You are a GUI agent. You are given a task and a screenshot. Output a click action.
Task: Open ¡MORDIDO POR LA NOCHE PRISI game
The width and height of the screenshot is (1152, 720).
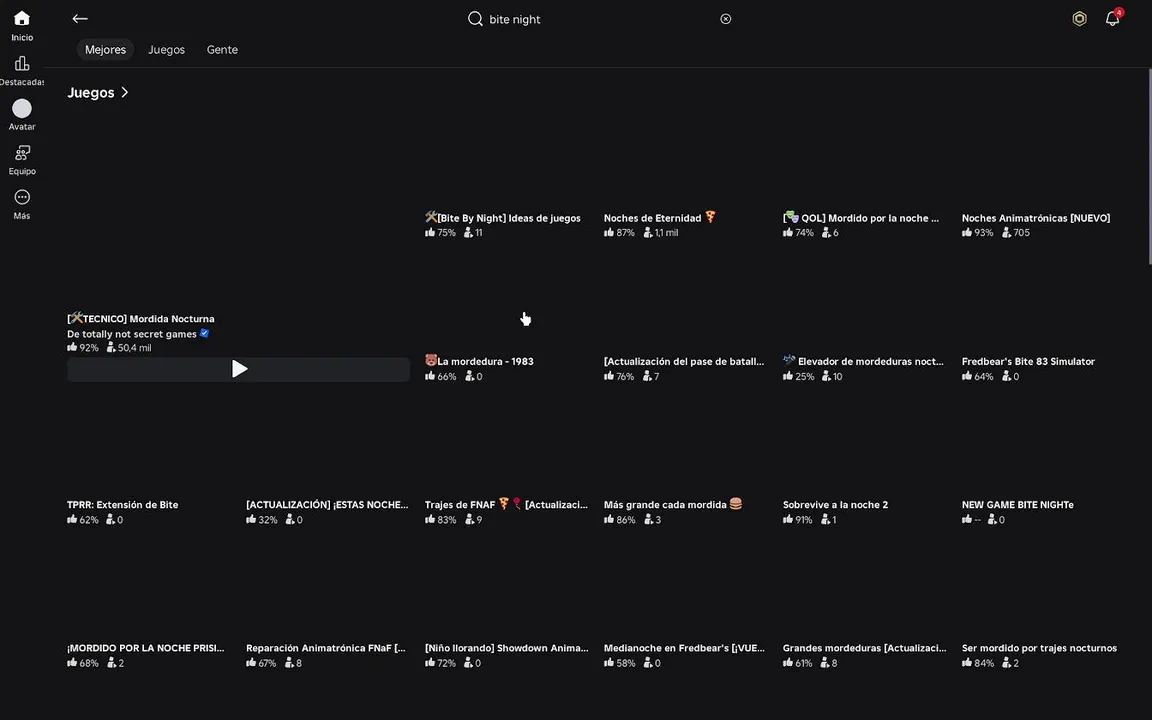(x=145, y=647)
